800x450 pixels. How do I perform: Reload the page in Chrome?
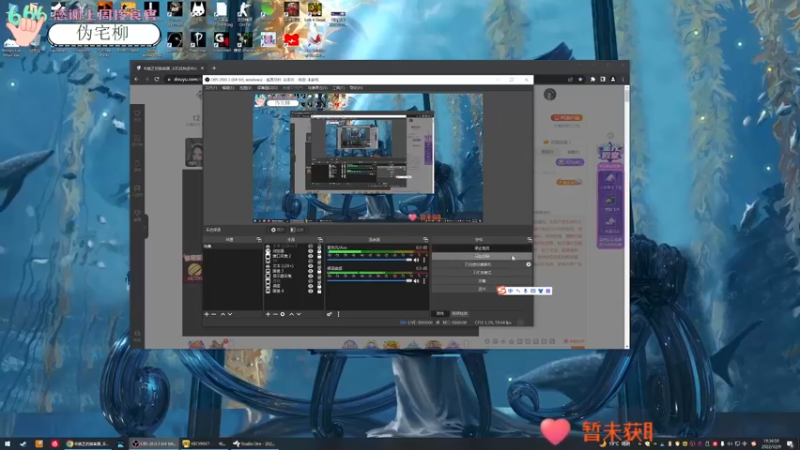pos(157,79)
